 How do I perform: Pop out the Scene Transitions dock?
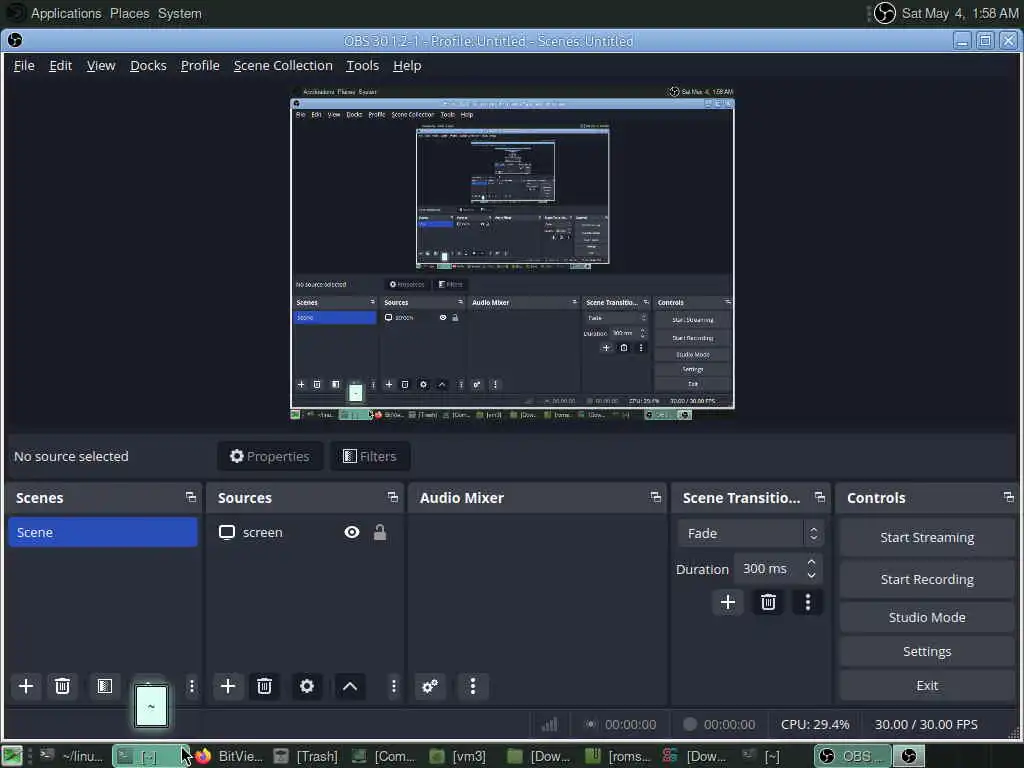pyautogui.click(x=820, y=498)
